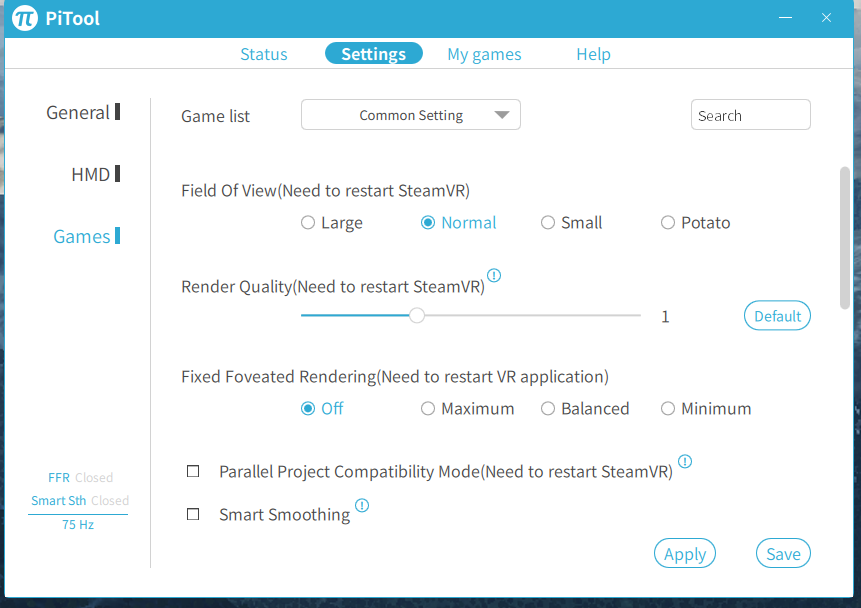The width and height of the screenshot is (861, 608).
Task: Click the Render Quality info icon
Action: 494,275
